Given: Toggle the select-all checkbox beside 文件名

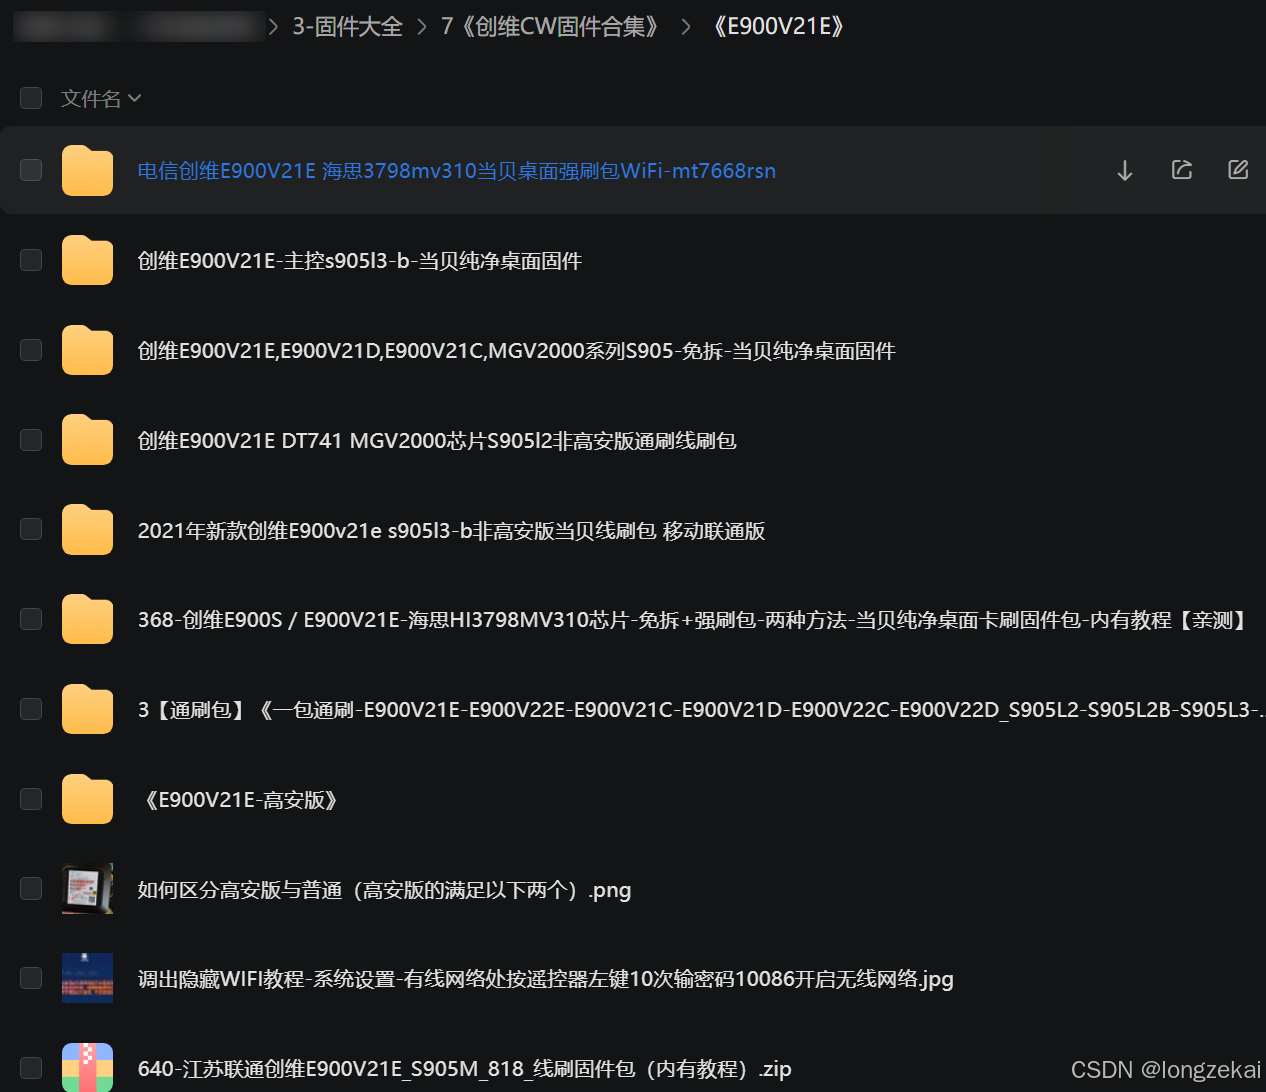Looking at the screenshot, I should pyautogui.click(x=31, y=98).
